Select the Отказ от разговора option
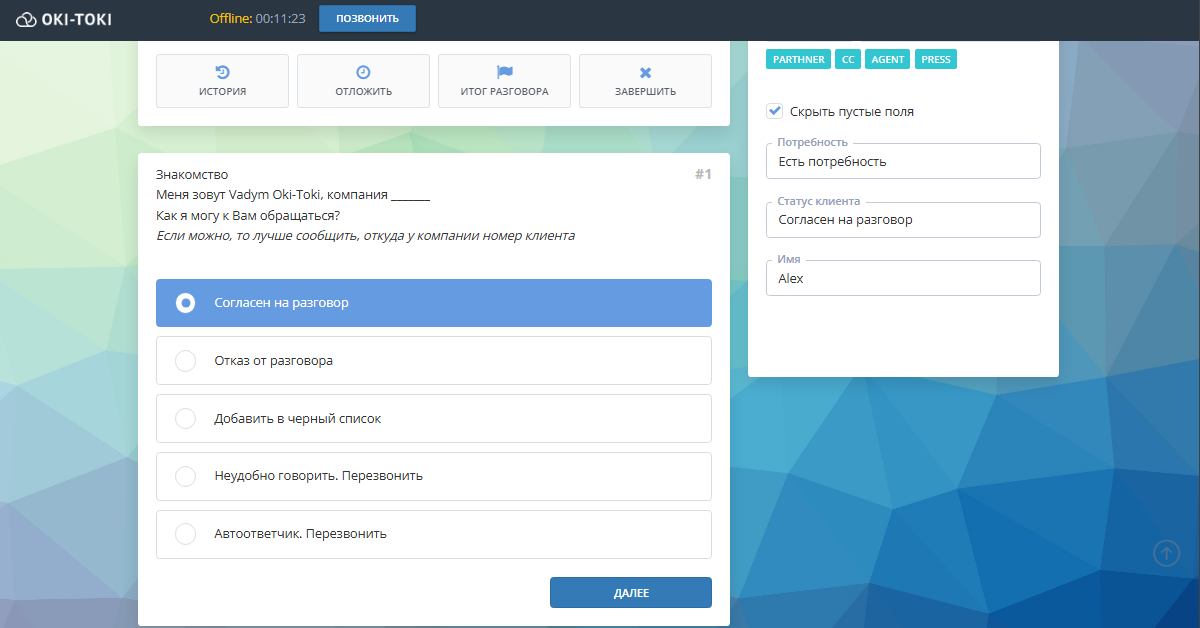 pyautogui.click(x=434, y=361)
